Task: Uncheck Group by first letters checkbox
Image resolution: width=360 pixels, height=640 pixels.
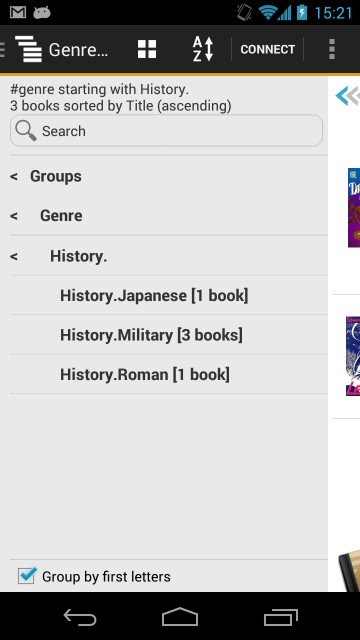Action: click(x=27, y=576)
